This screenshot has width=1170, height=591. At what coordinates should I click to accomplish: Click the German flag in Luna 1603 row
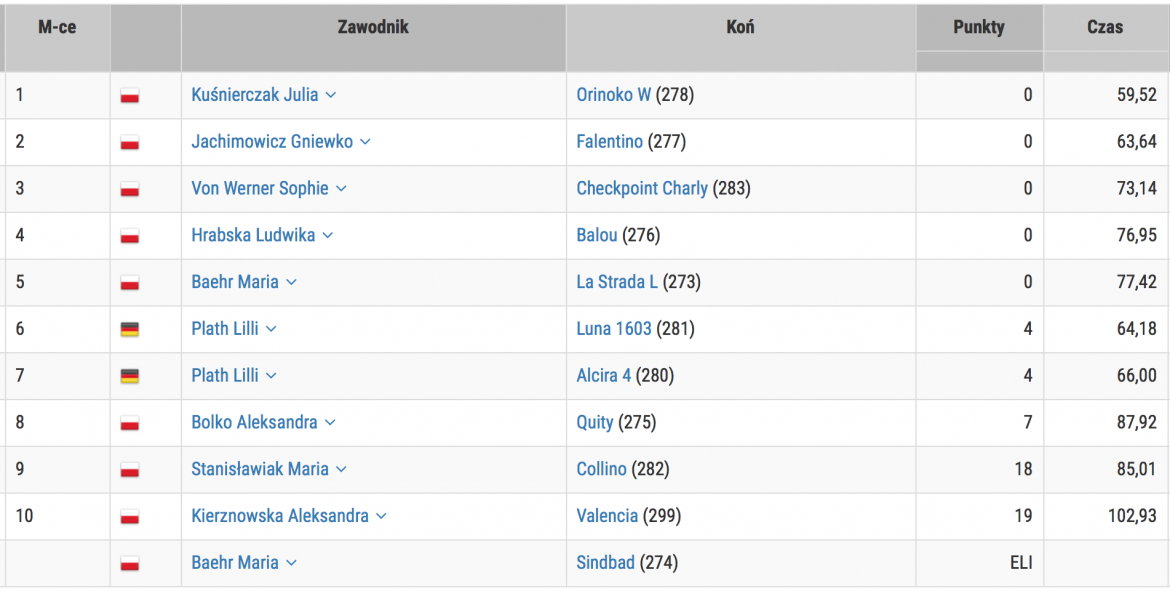point(130,329)
